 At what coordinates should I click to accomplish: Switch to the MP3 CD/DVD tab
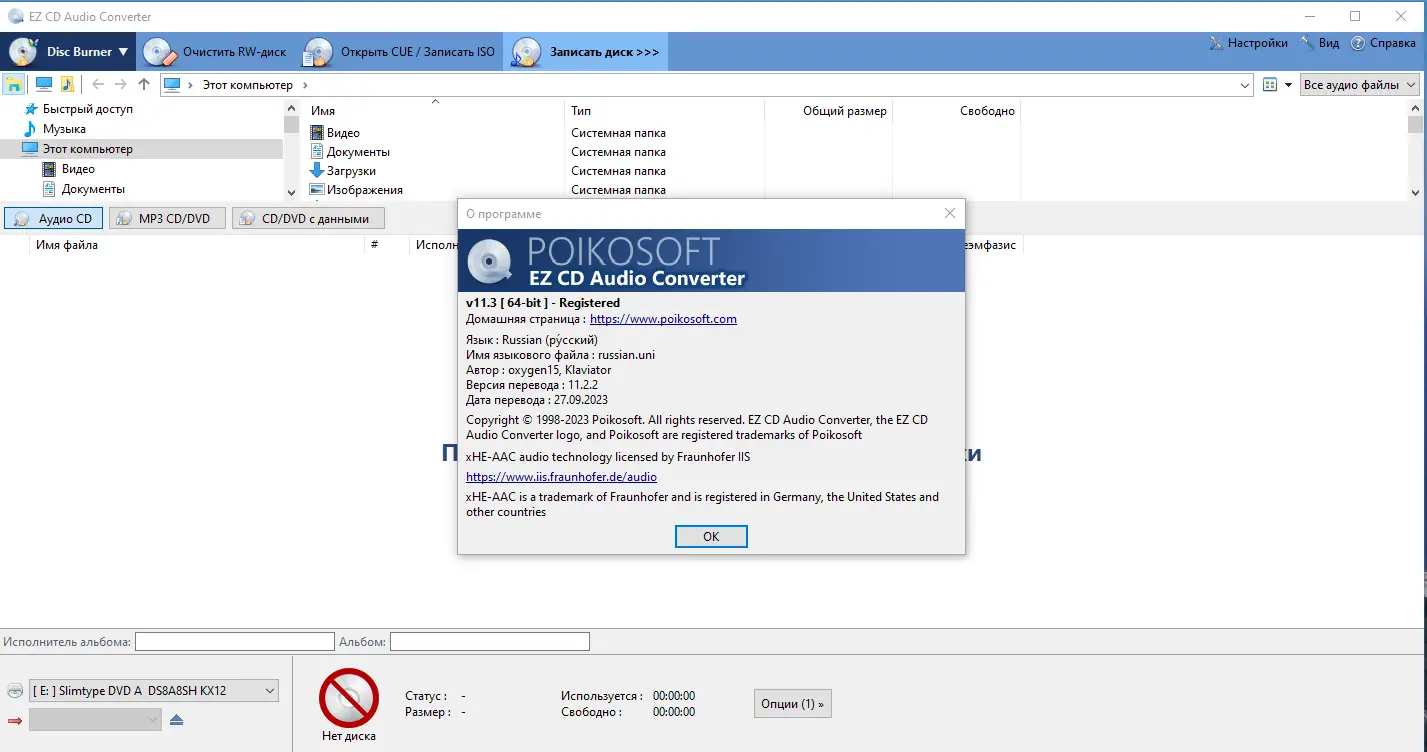point(167,218)
